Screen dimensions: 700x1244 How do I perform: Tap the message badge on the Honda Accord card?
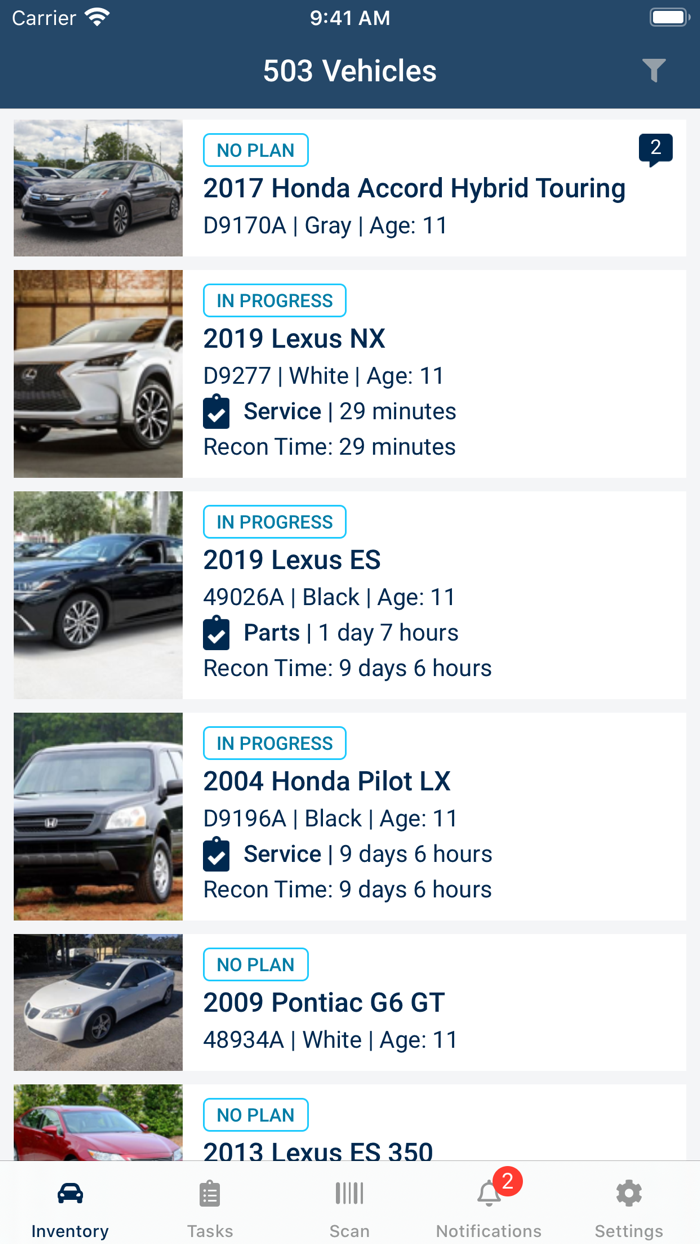(x=655, y=150)
